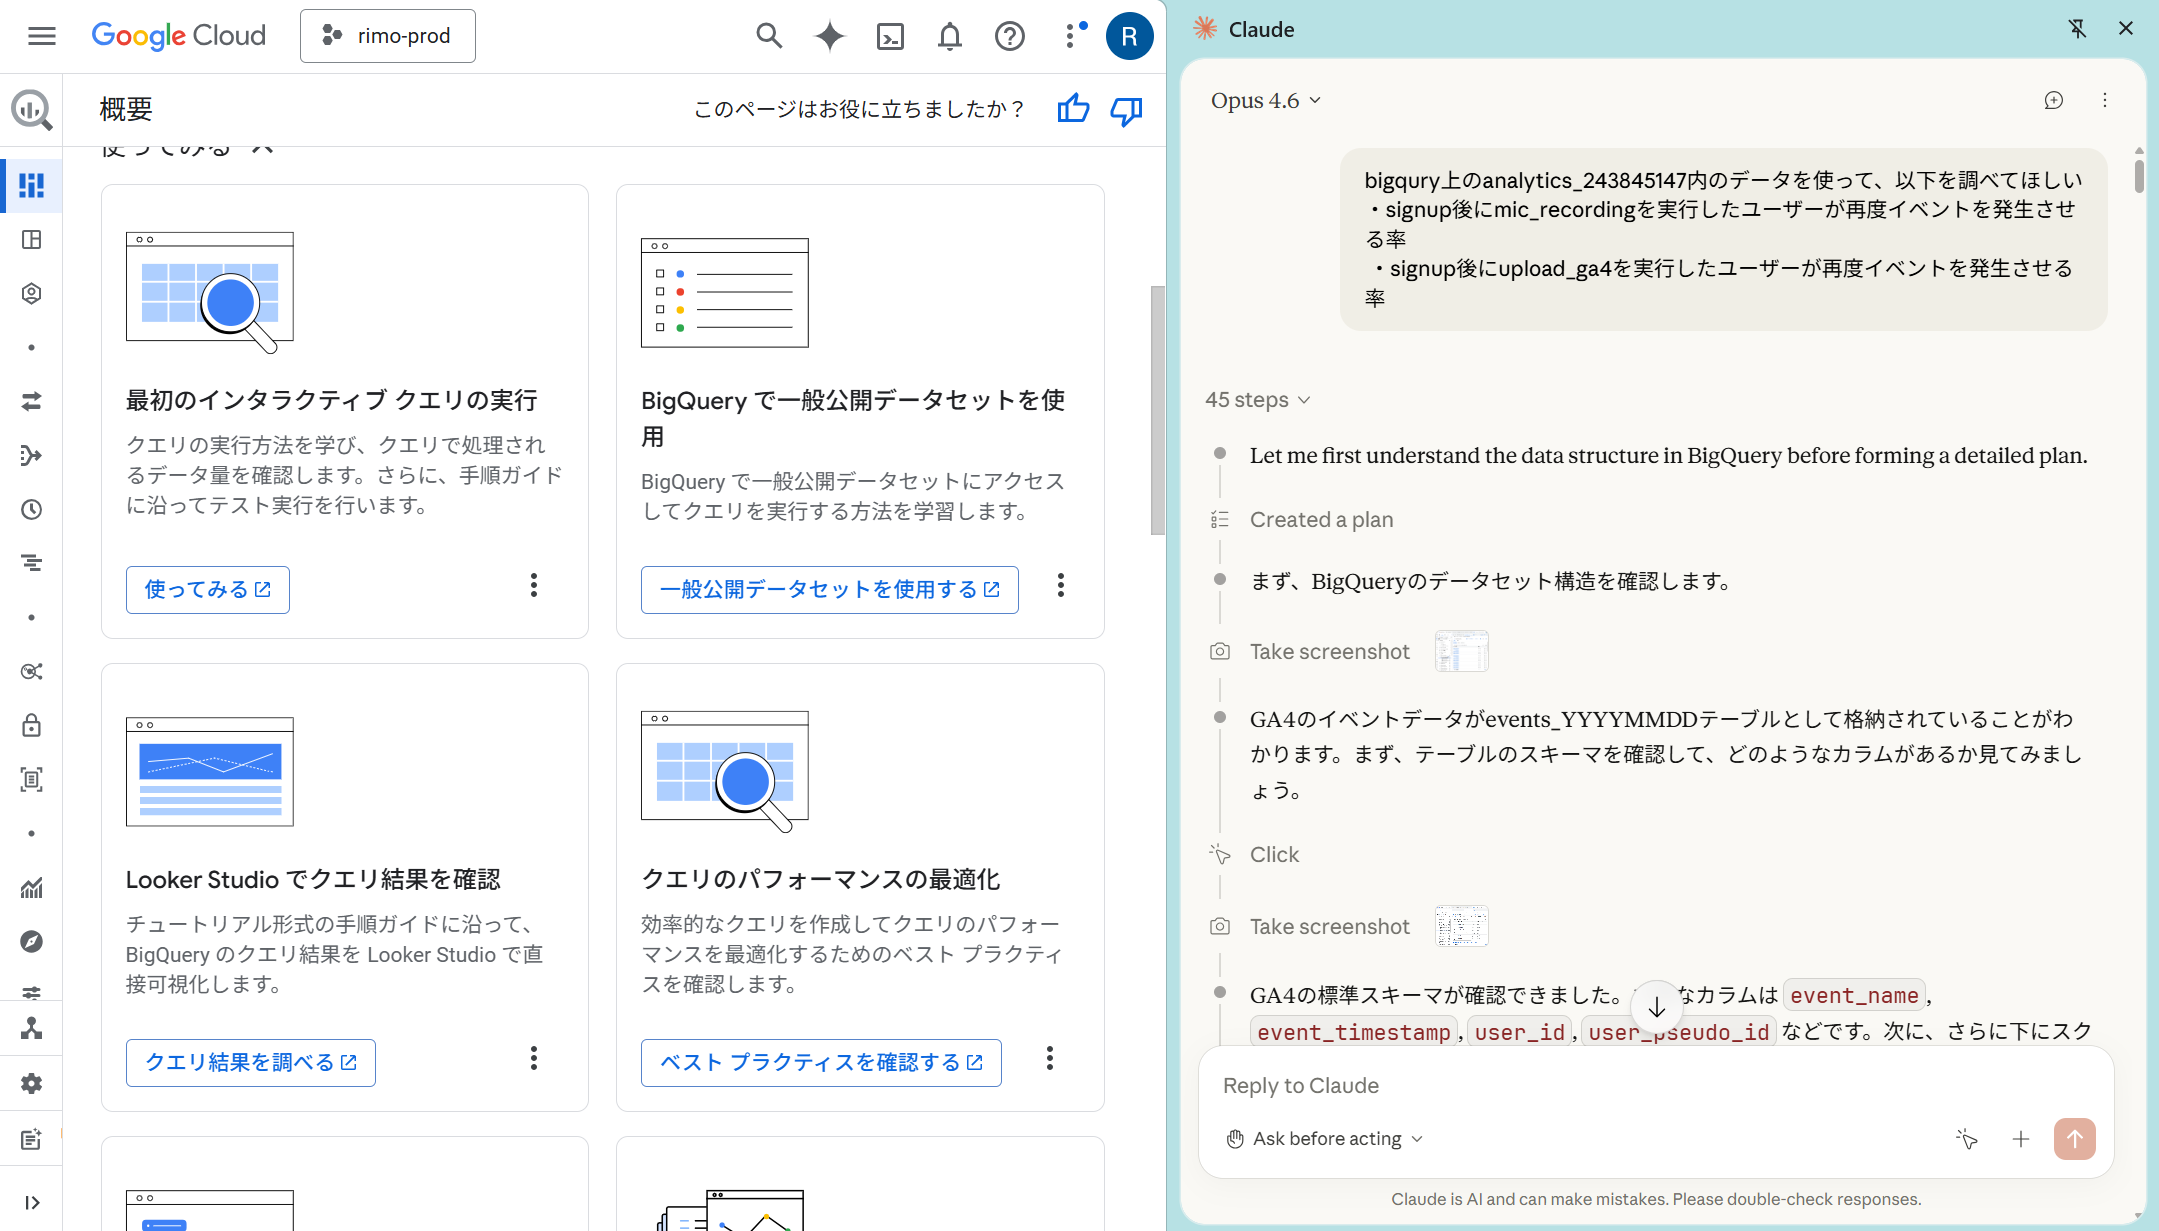
Task: Click the Gemini sparkle icon
Action: click(829, 37)
